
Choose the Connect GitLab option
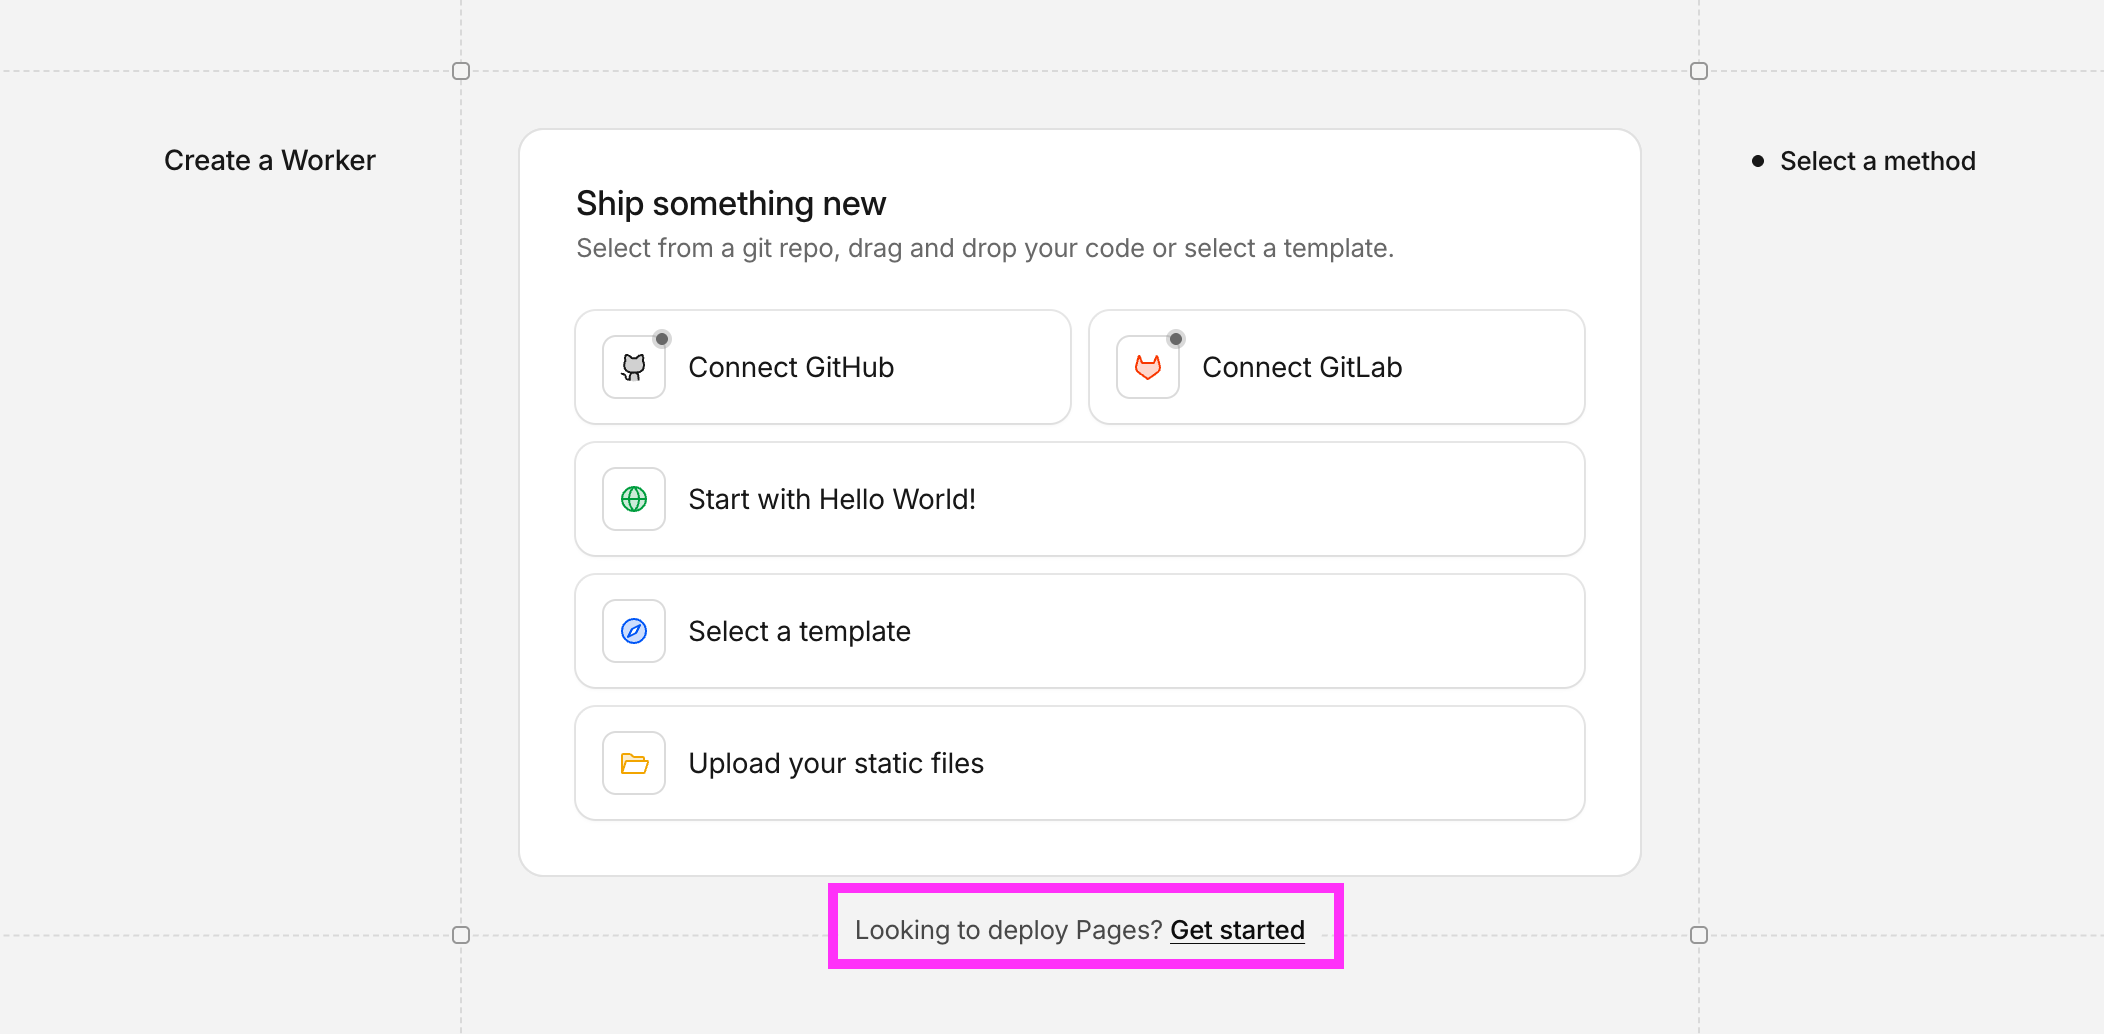click(1336, 367)
